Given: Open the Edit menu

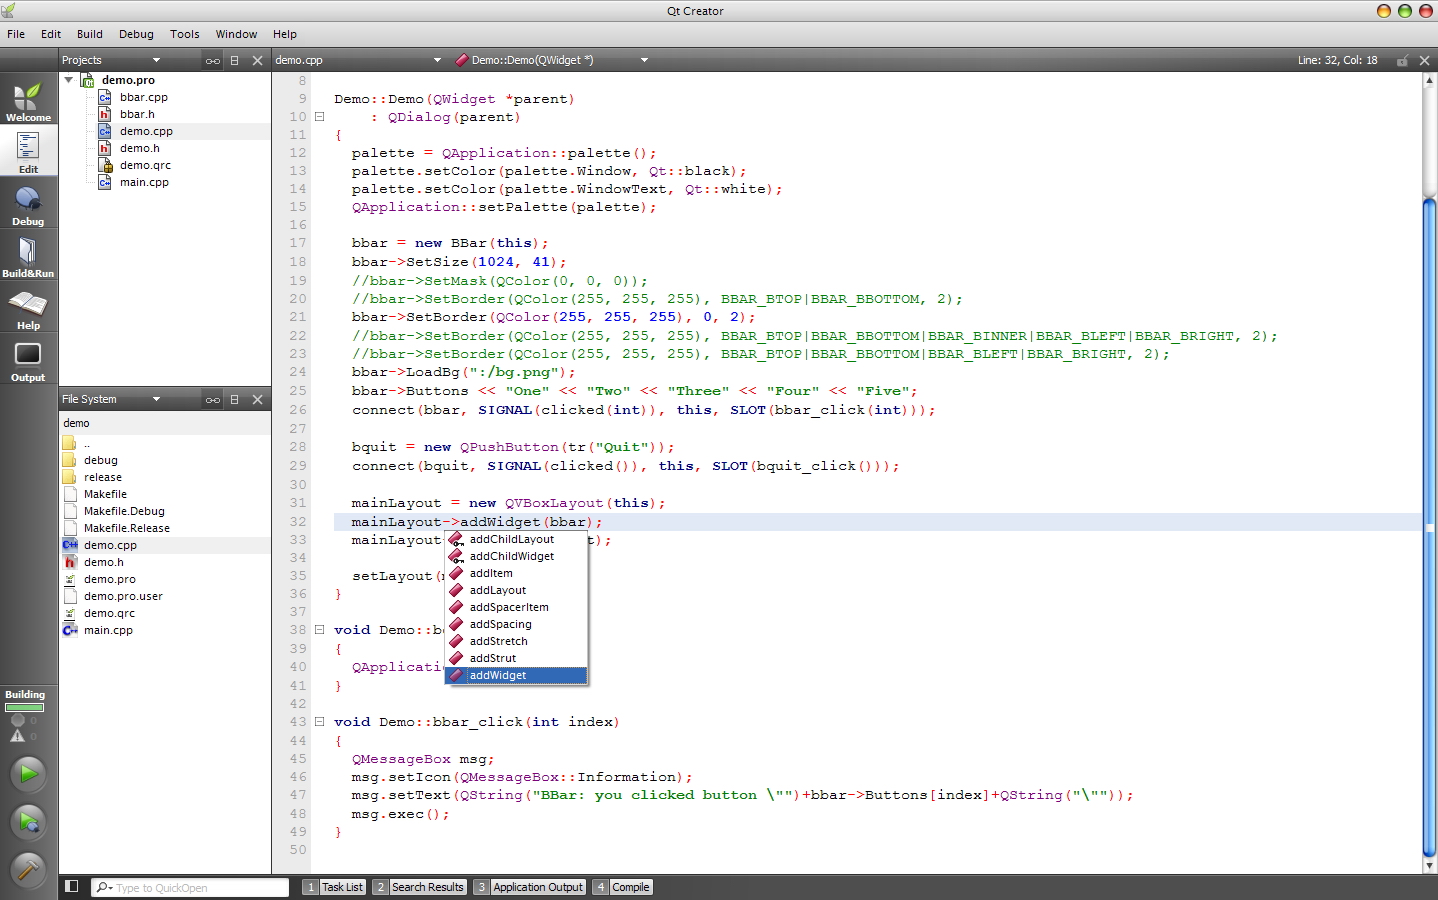Looking at the screenshot, I should 51,34.
